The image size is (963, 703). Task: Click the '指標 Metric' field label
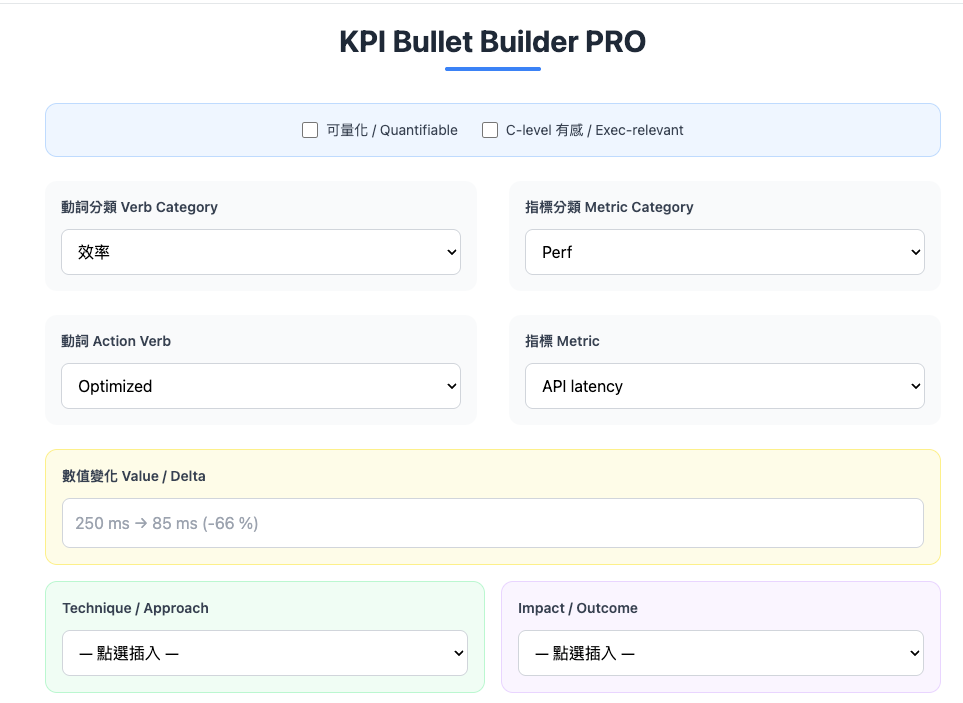[x=562, y=341]
